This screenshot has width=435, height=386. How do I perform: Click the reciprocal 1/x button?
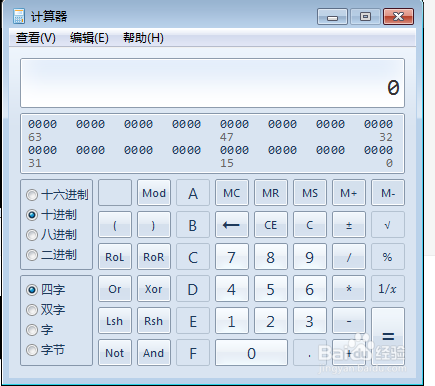click(388, 289)
